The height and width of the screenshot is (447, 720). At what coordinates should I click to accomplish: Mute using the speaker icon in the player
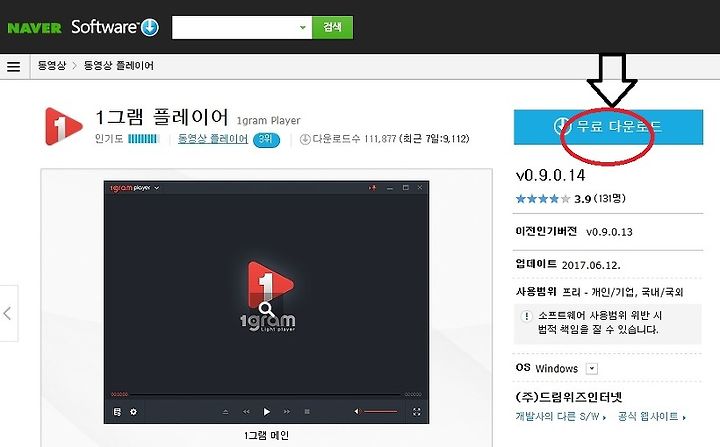pos(358,412)
